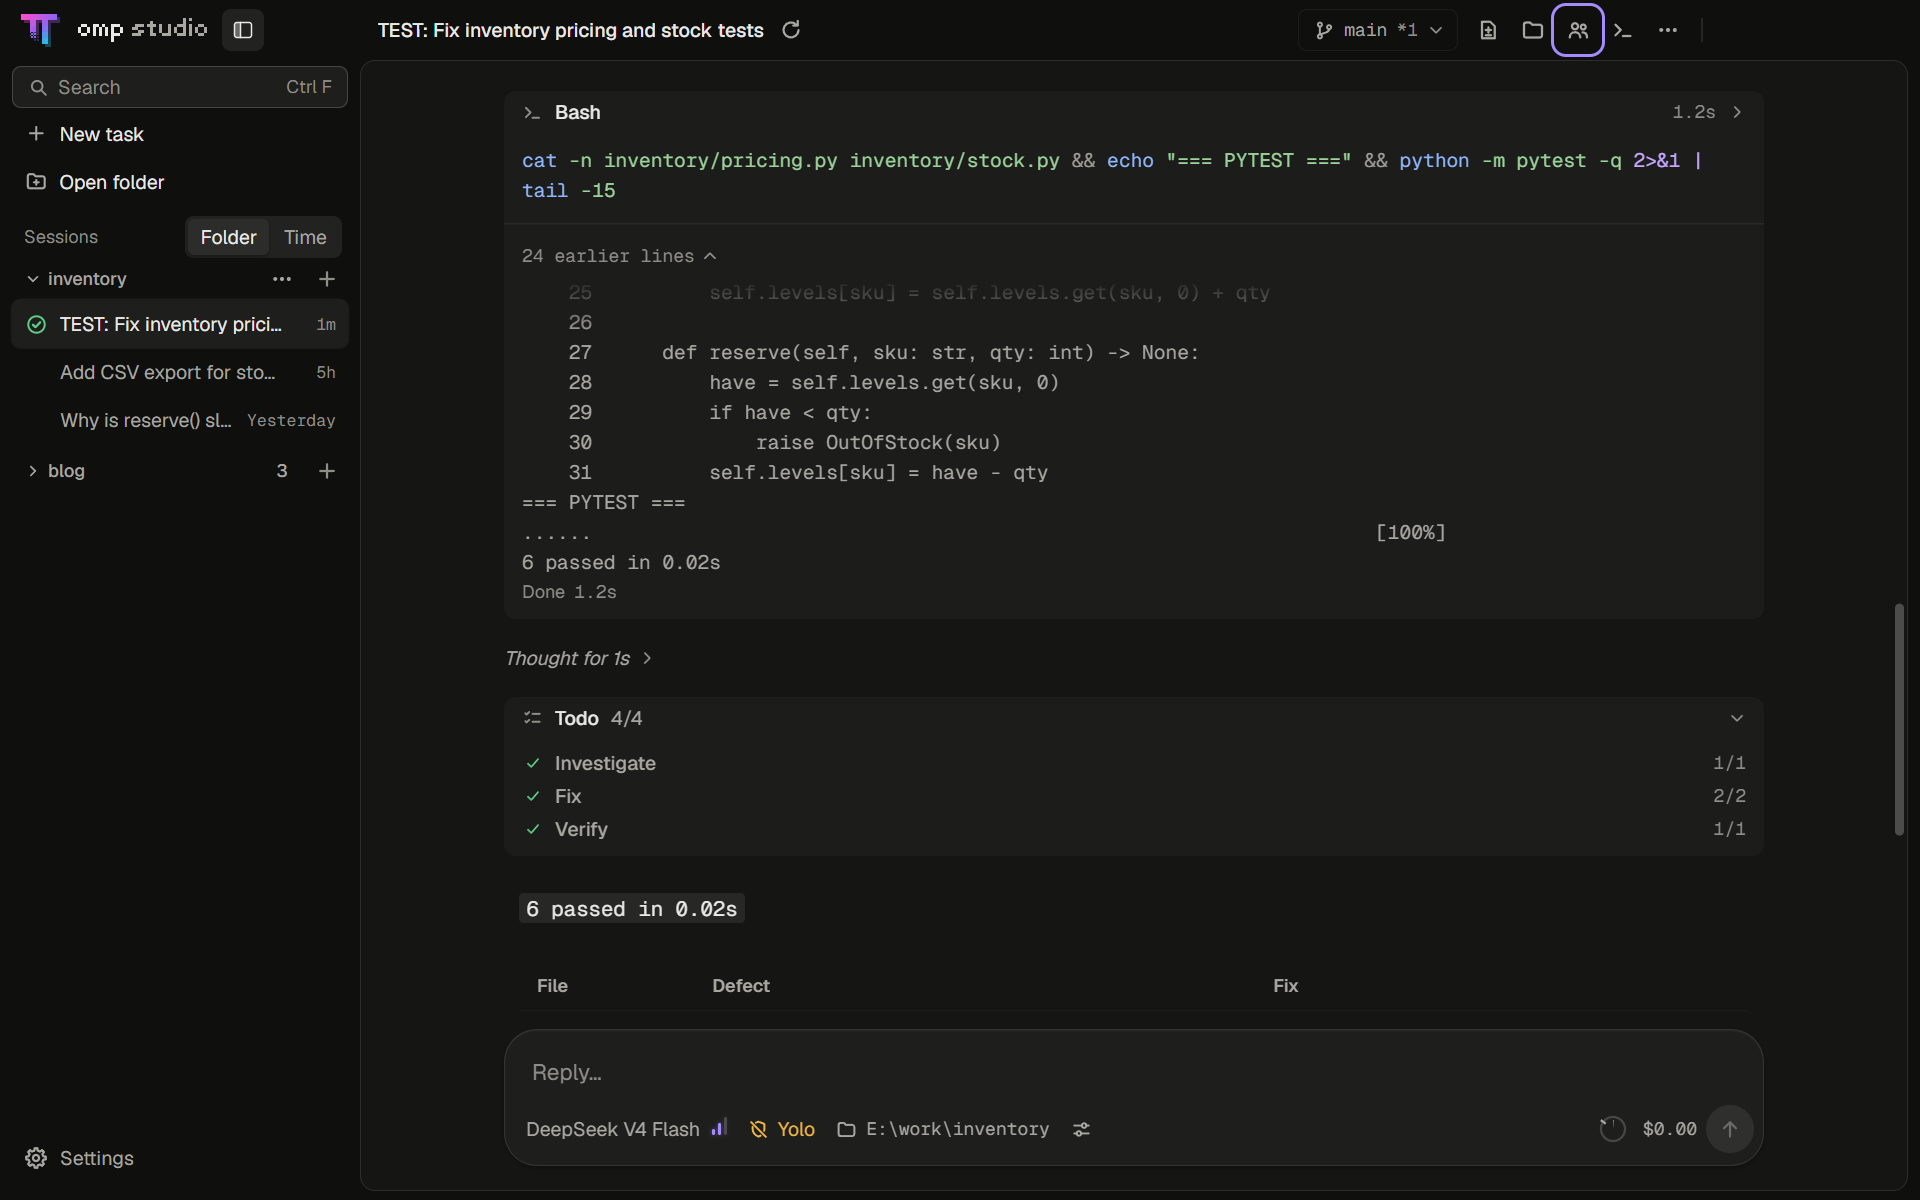Switch Sessions grouping to Time
The image size is (1920, 1200).
[x=305, y=237]
